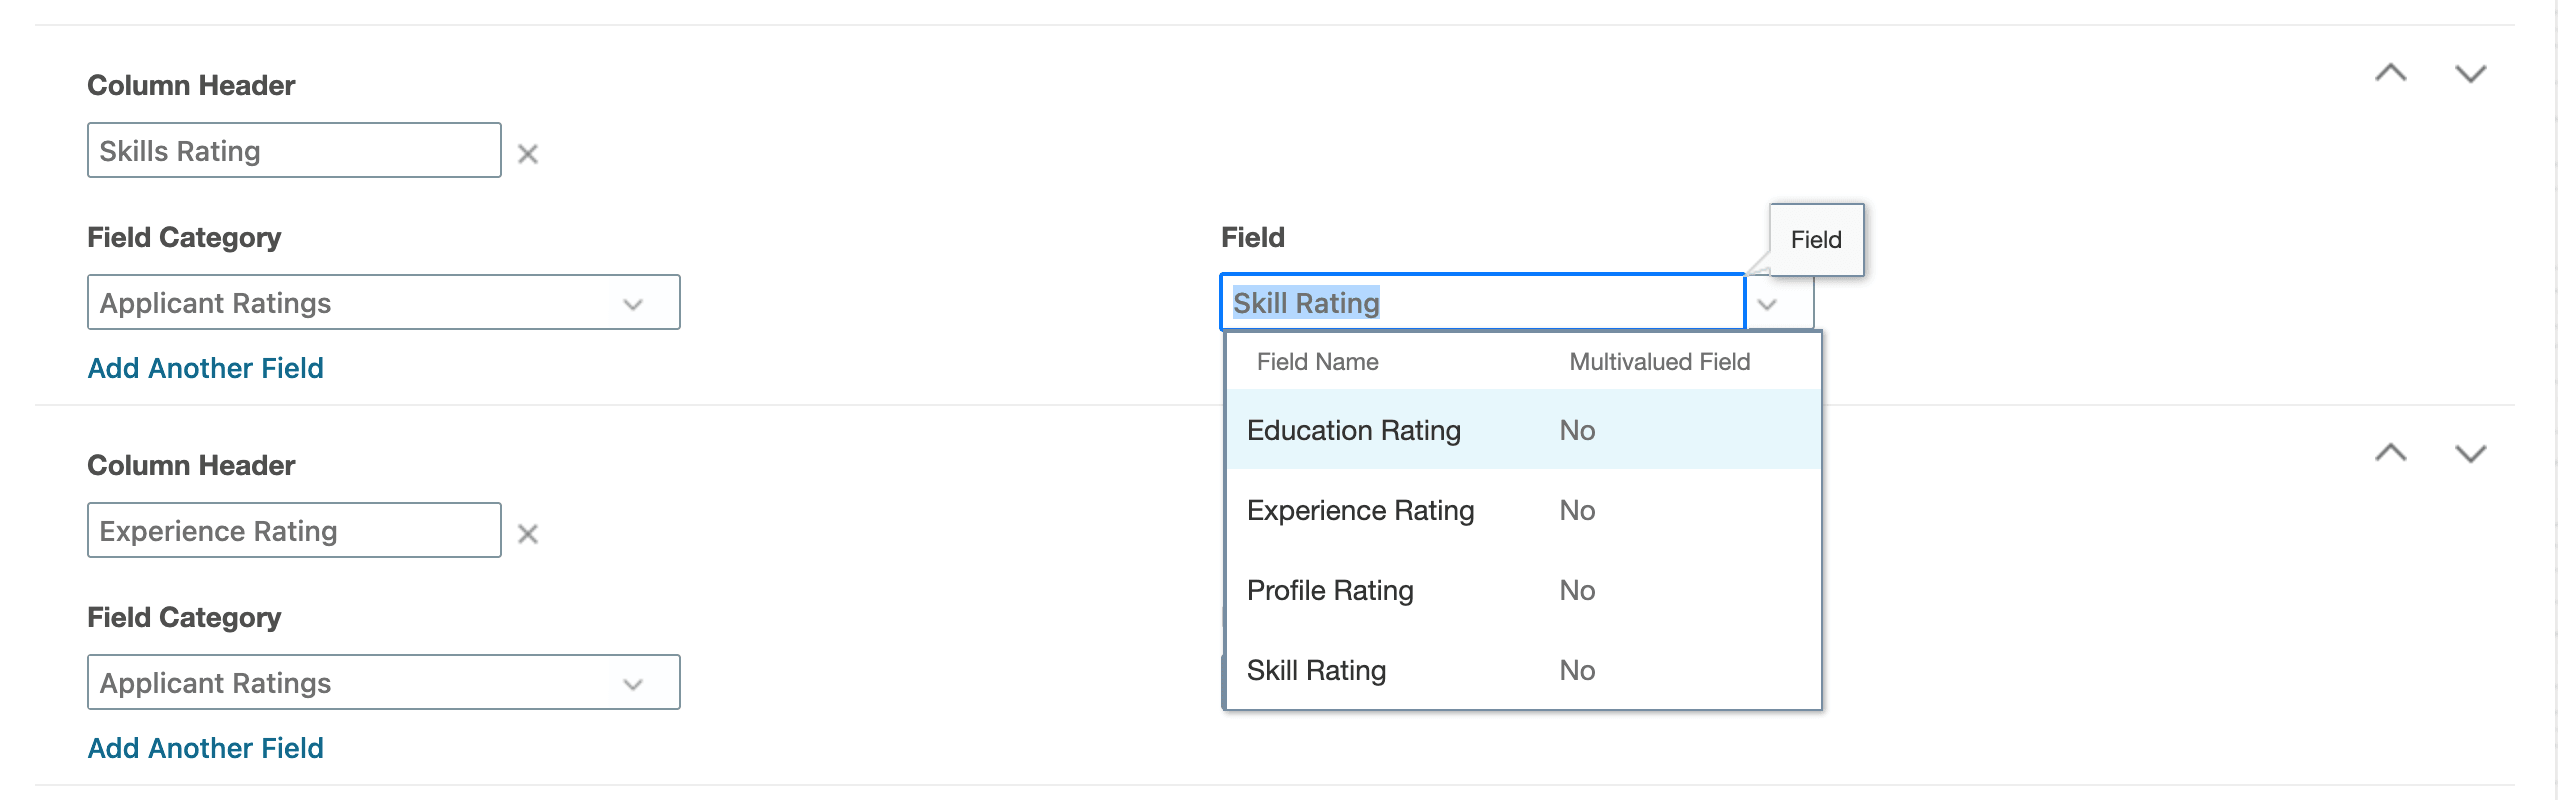Screen dimensions: 2558x800
Task: Choose Experience Rating in the field list
Action: (x=1360, y=511)
